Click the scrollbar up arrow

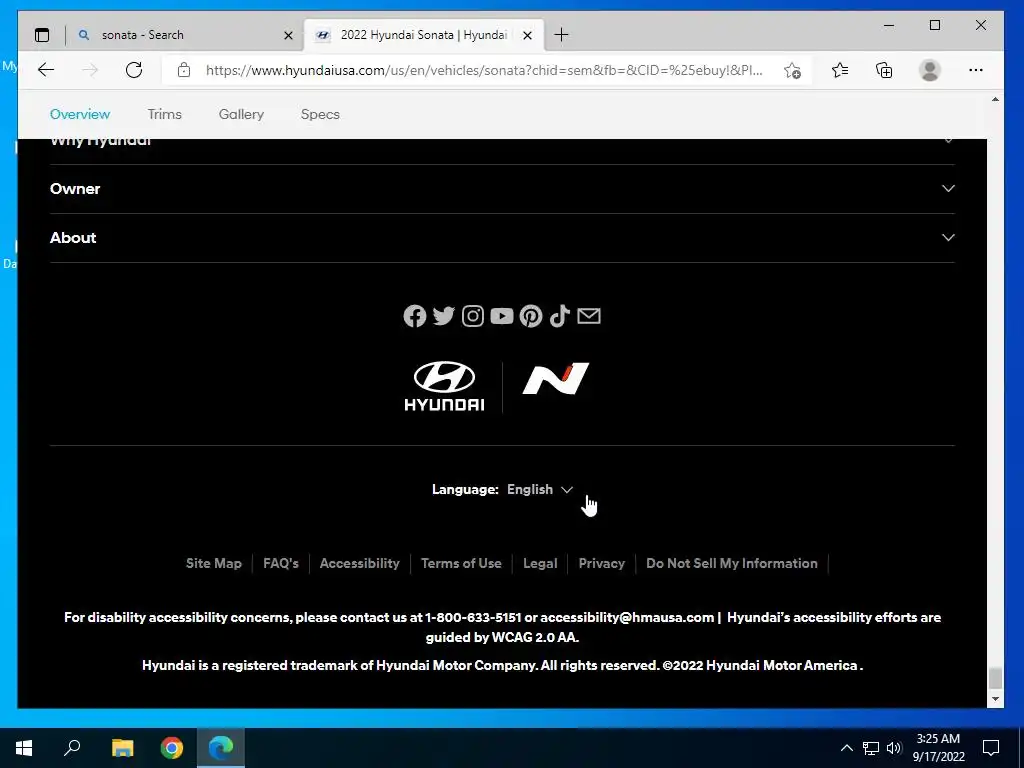[995, 100]
